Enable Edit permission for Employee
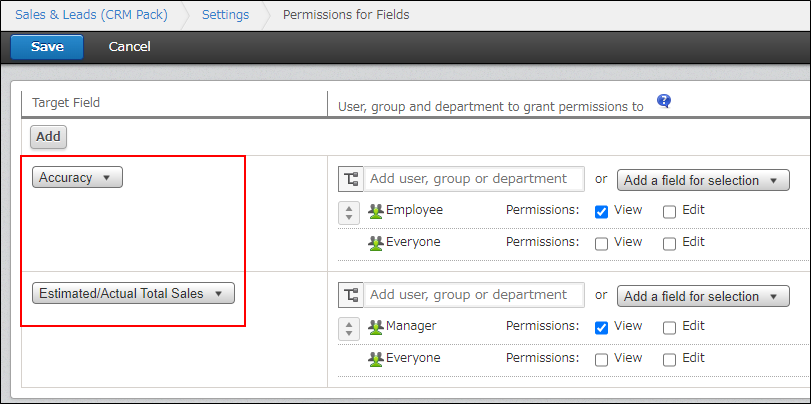This screenshot has width=811, height=404. pyautogui.click(x=669, y=211)
